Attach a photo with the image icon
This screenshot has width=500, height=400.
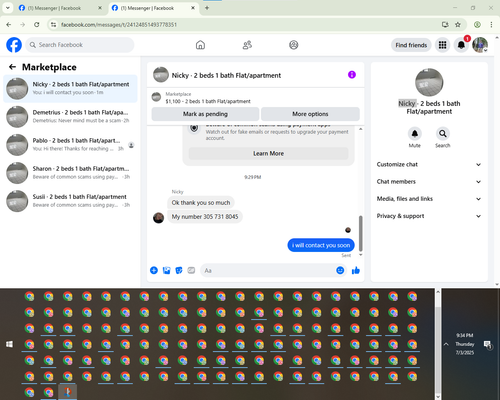pos(166,270)
